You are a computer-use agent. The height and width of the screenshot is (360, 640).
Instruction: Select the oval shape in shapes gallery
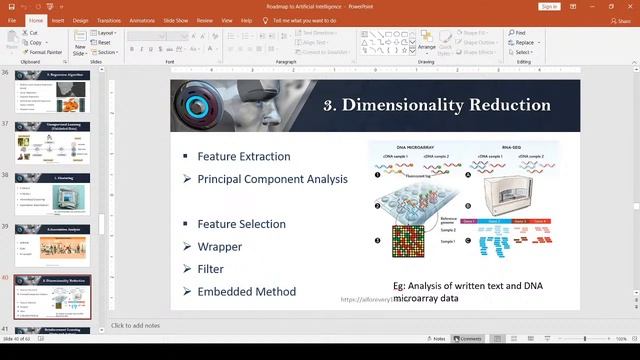396,34
